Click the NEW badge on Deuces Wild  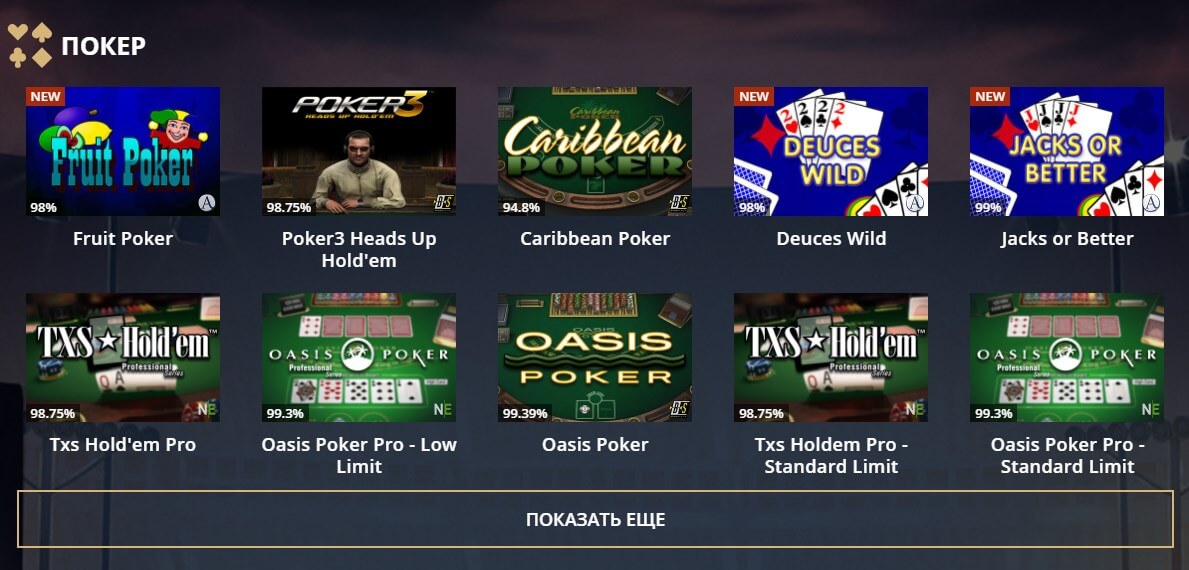coord(754,96)
